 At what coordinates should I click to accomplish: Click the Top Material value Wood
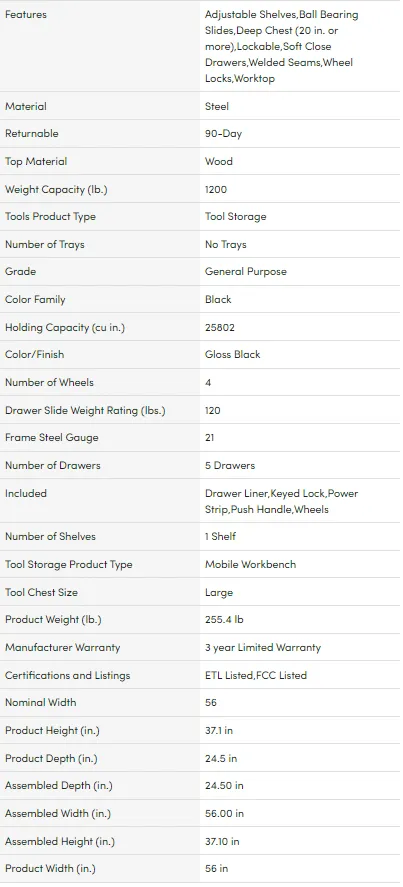tap(219, 162)
